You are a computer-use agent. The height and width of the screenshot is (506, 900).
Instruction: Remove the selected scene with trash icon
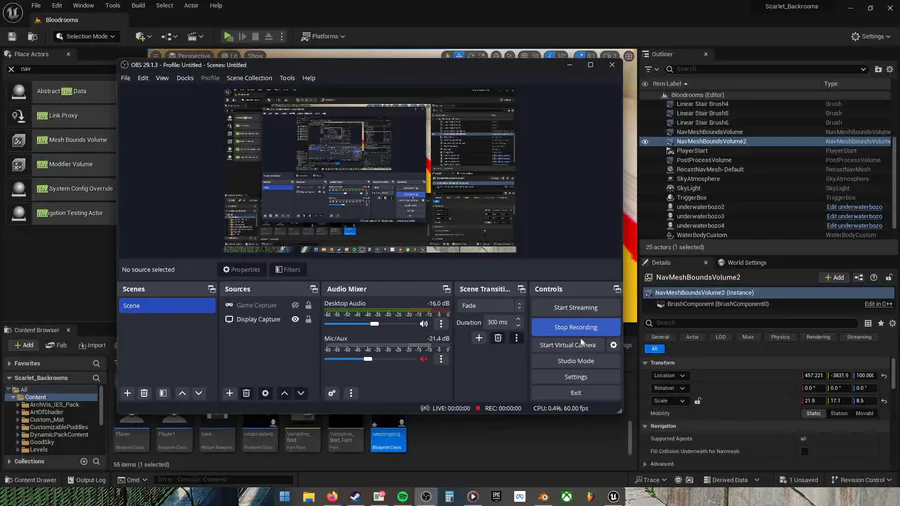coord(144,393)
